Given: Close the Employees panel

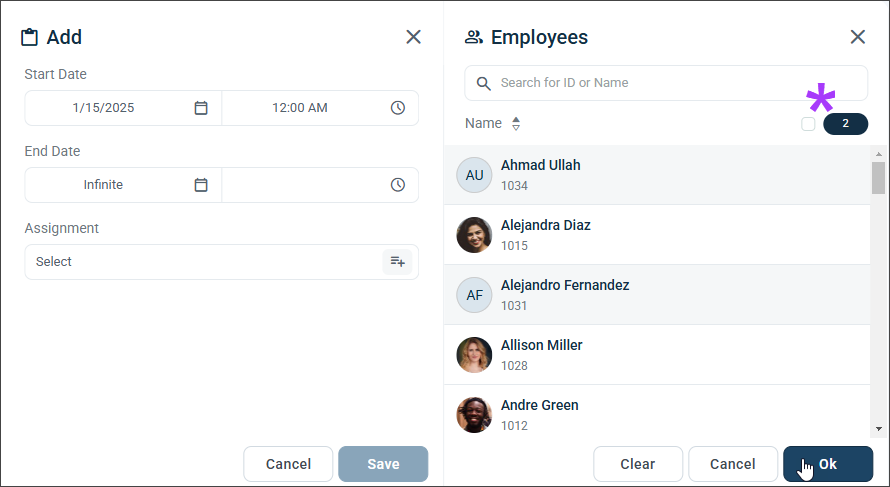Looking at the screenshot, I should [x=858, y=37].
